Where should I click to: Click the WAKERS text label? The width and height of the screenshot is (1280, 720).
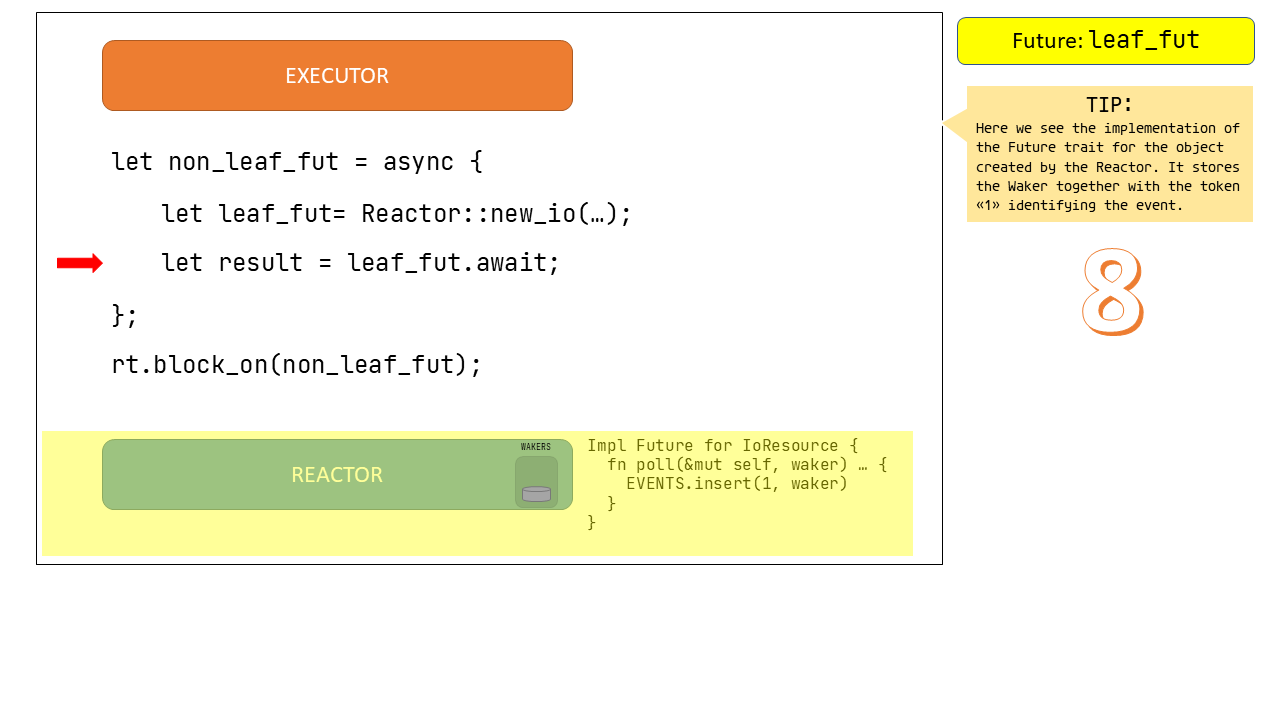coord(536,447)
